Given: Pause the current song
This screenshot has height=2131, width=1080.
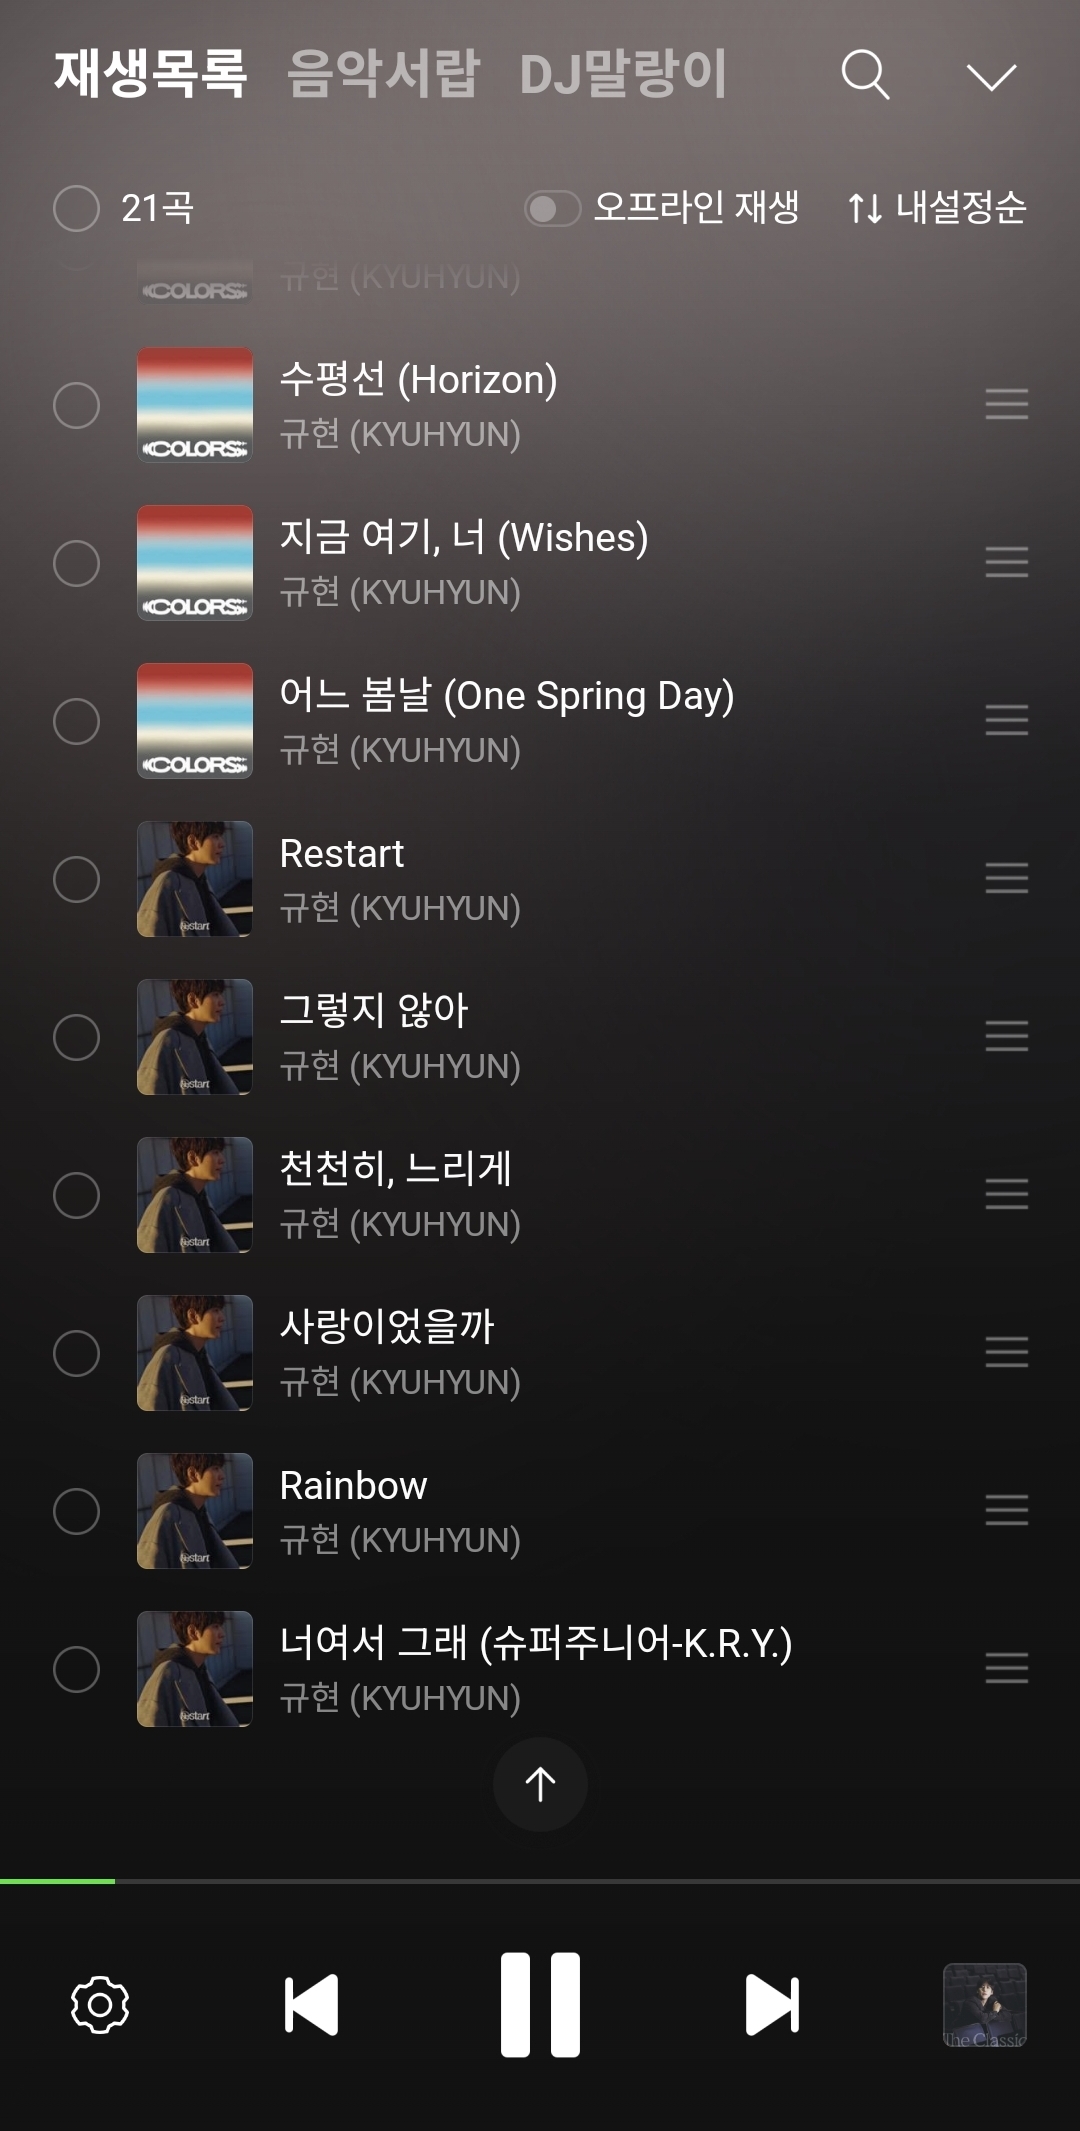Looking at the screenshot, I should coord(540,2004).
